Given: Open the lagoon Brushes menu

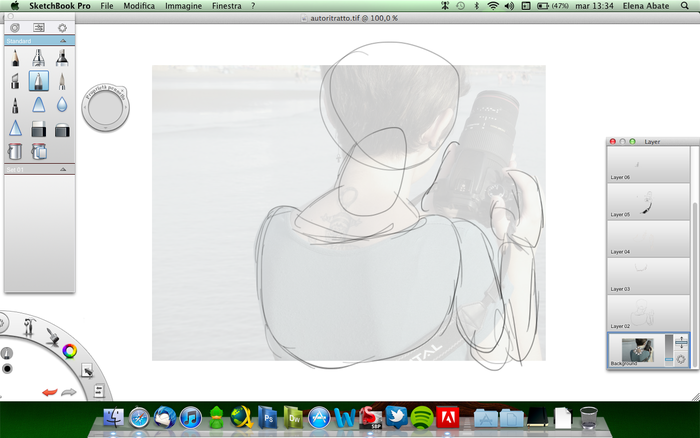Looking at the screenshot, I should pyautogui.click(x=53, y=336).
